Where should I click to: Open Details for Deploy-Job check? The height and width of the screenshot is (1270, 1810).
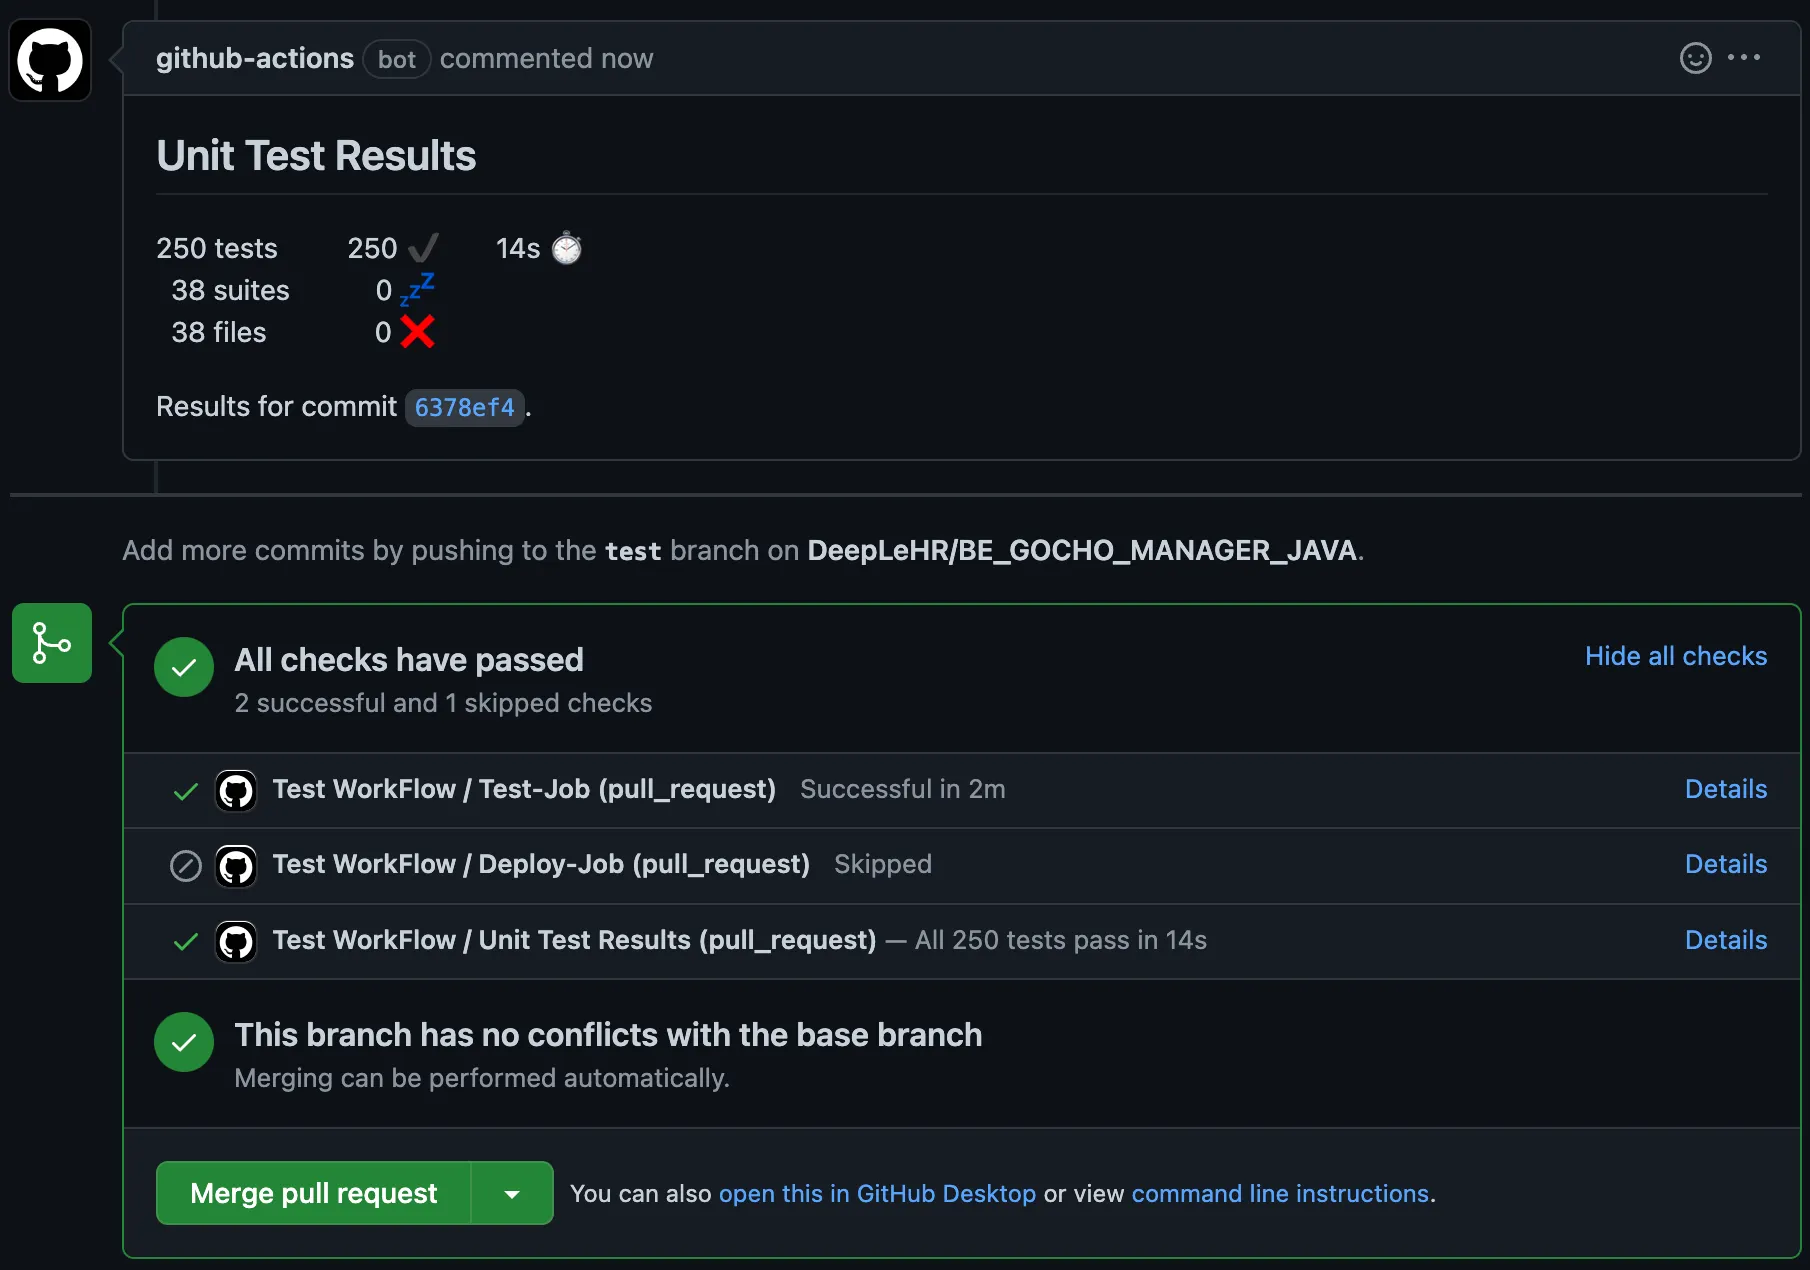pyautogui.click(x=1725, y=864)
